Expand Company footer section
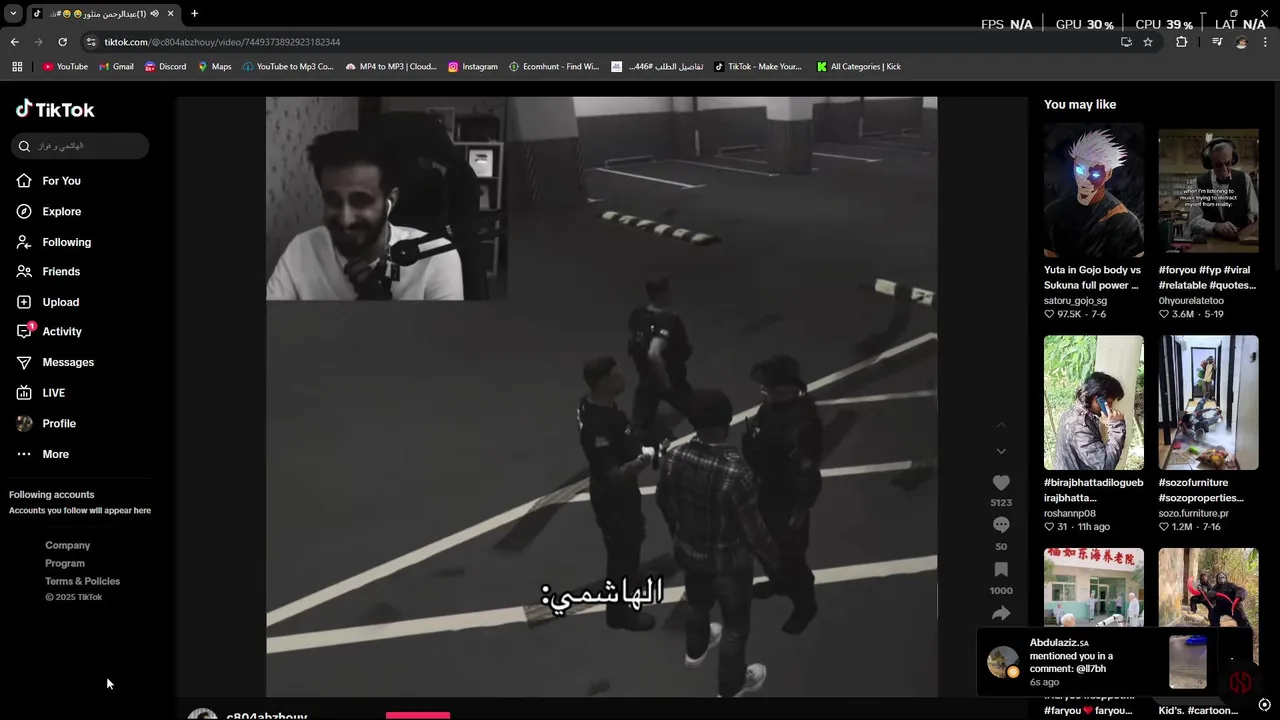The width and height of the screenshot is (1280, 720). (x=67, y=545)
